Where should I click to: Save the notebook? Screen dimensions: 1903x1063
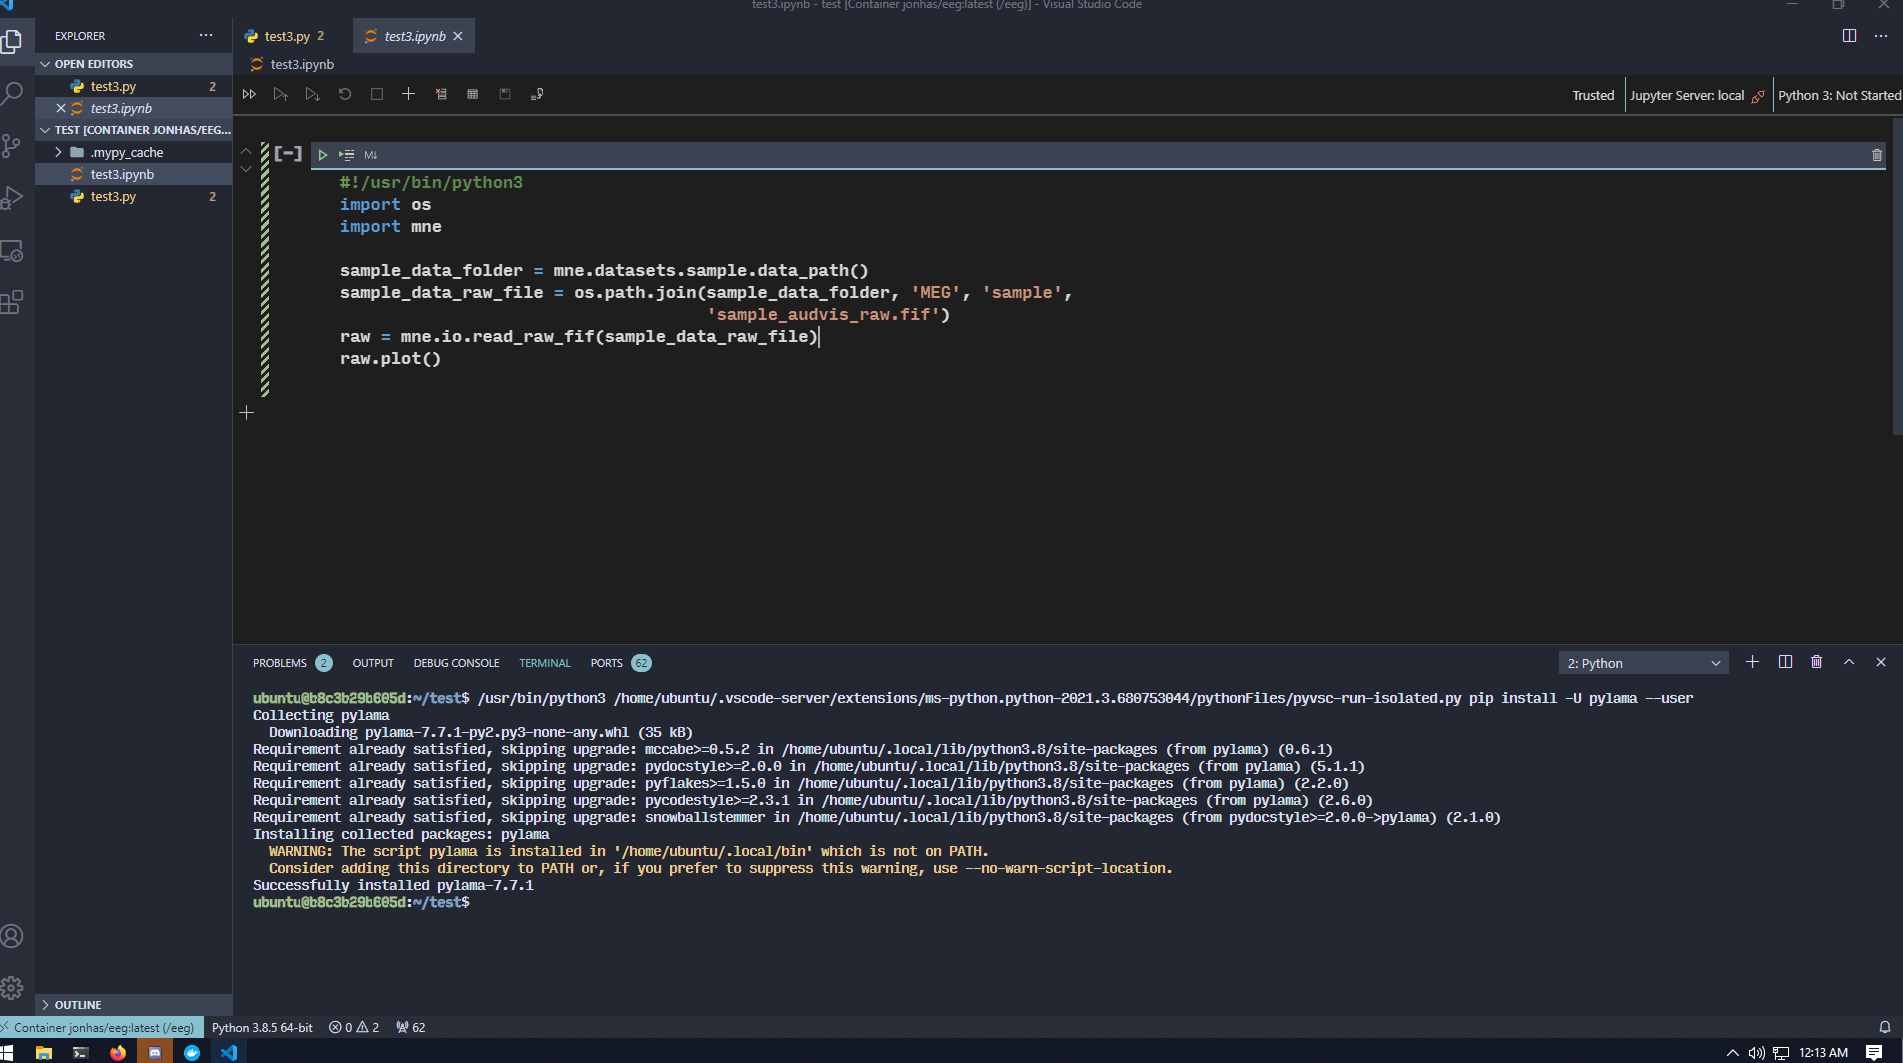505,94
